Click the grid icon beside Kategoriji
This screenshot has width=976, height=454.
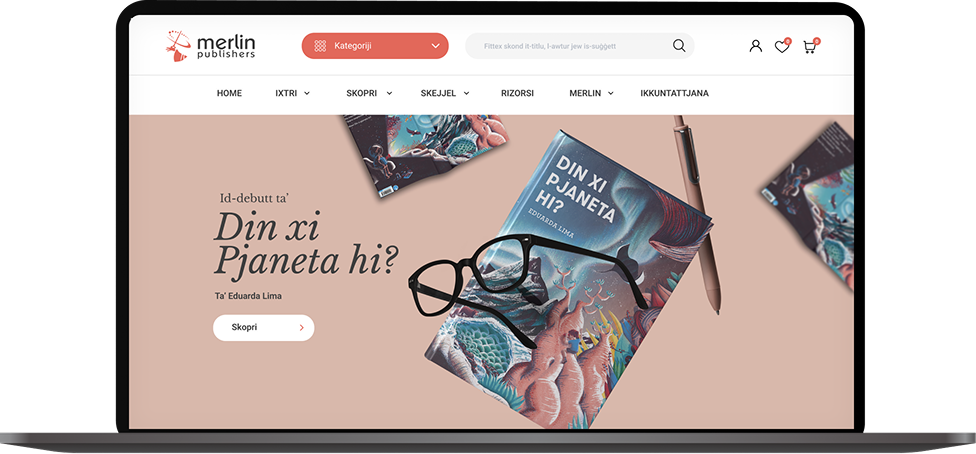[320, 46]
